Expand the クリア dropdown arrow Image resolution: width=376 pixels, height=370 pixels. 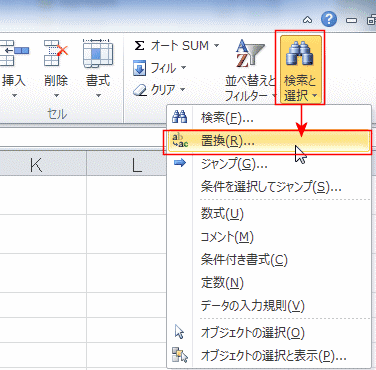click(182, 89)
